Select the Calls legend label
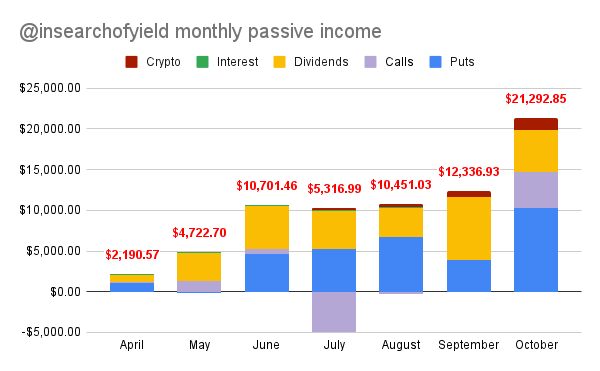 tap(399, 62)
